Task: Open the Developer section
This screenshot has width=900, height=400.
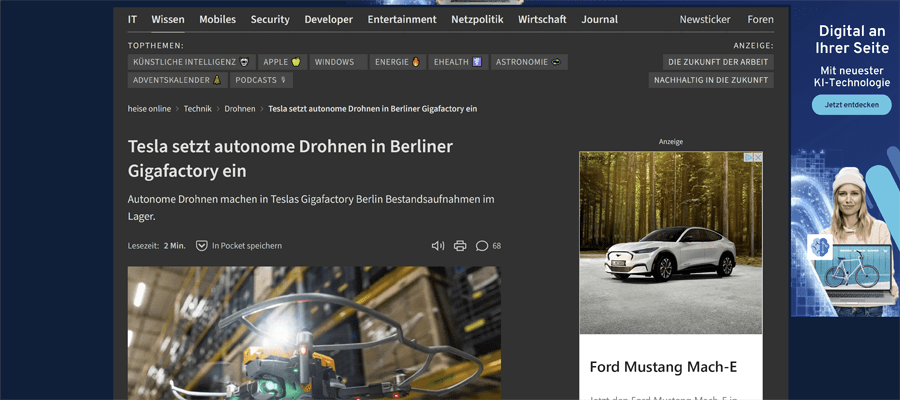Action: (x=328, y=19)
